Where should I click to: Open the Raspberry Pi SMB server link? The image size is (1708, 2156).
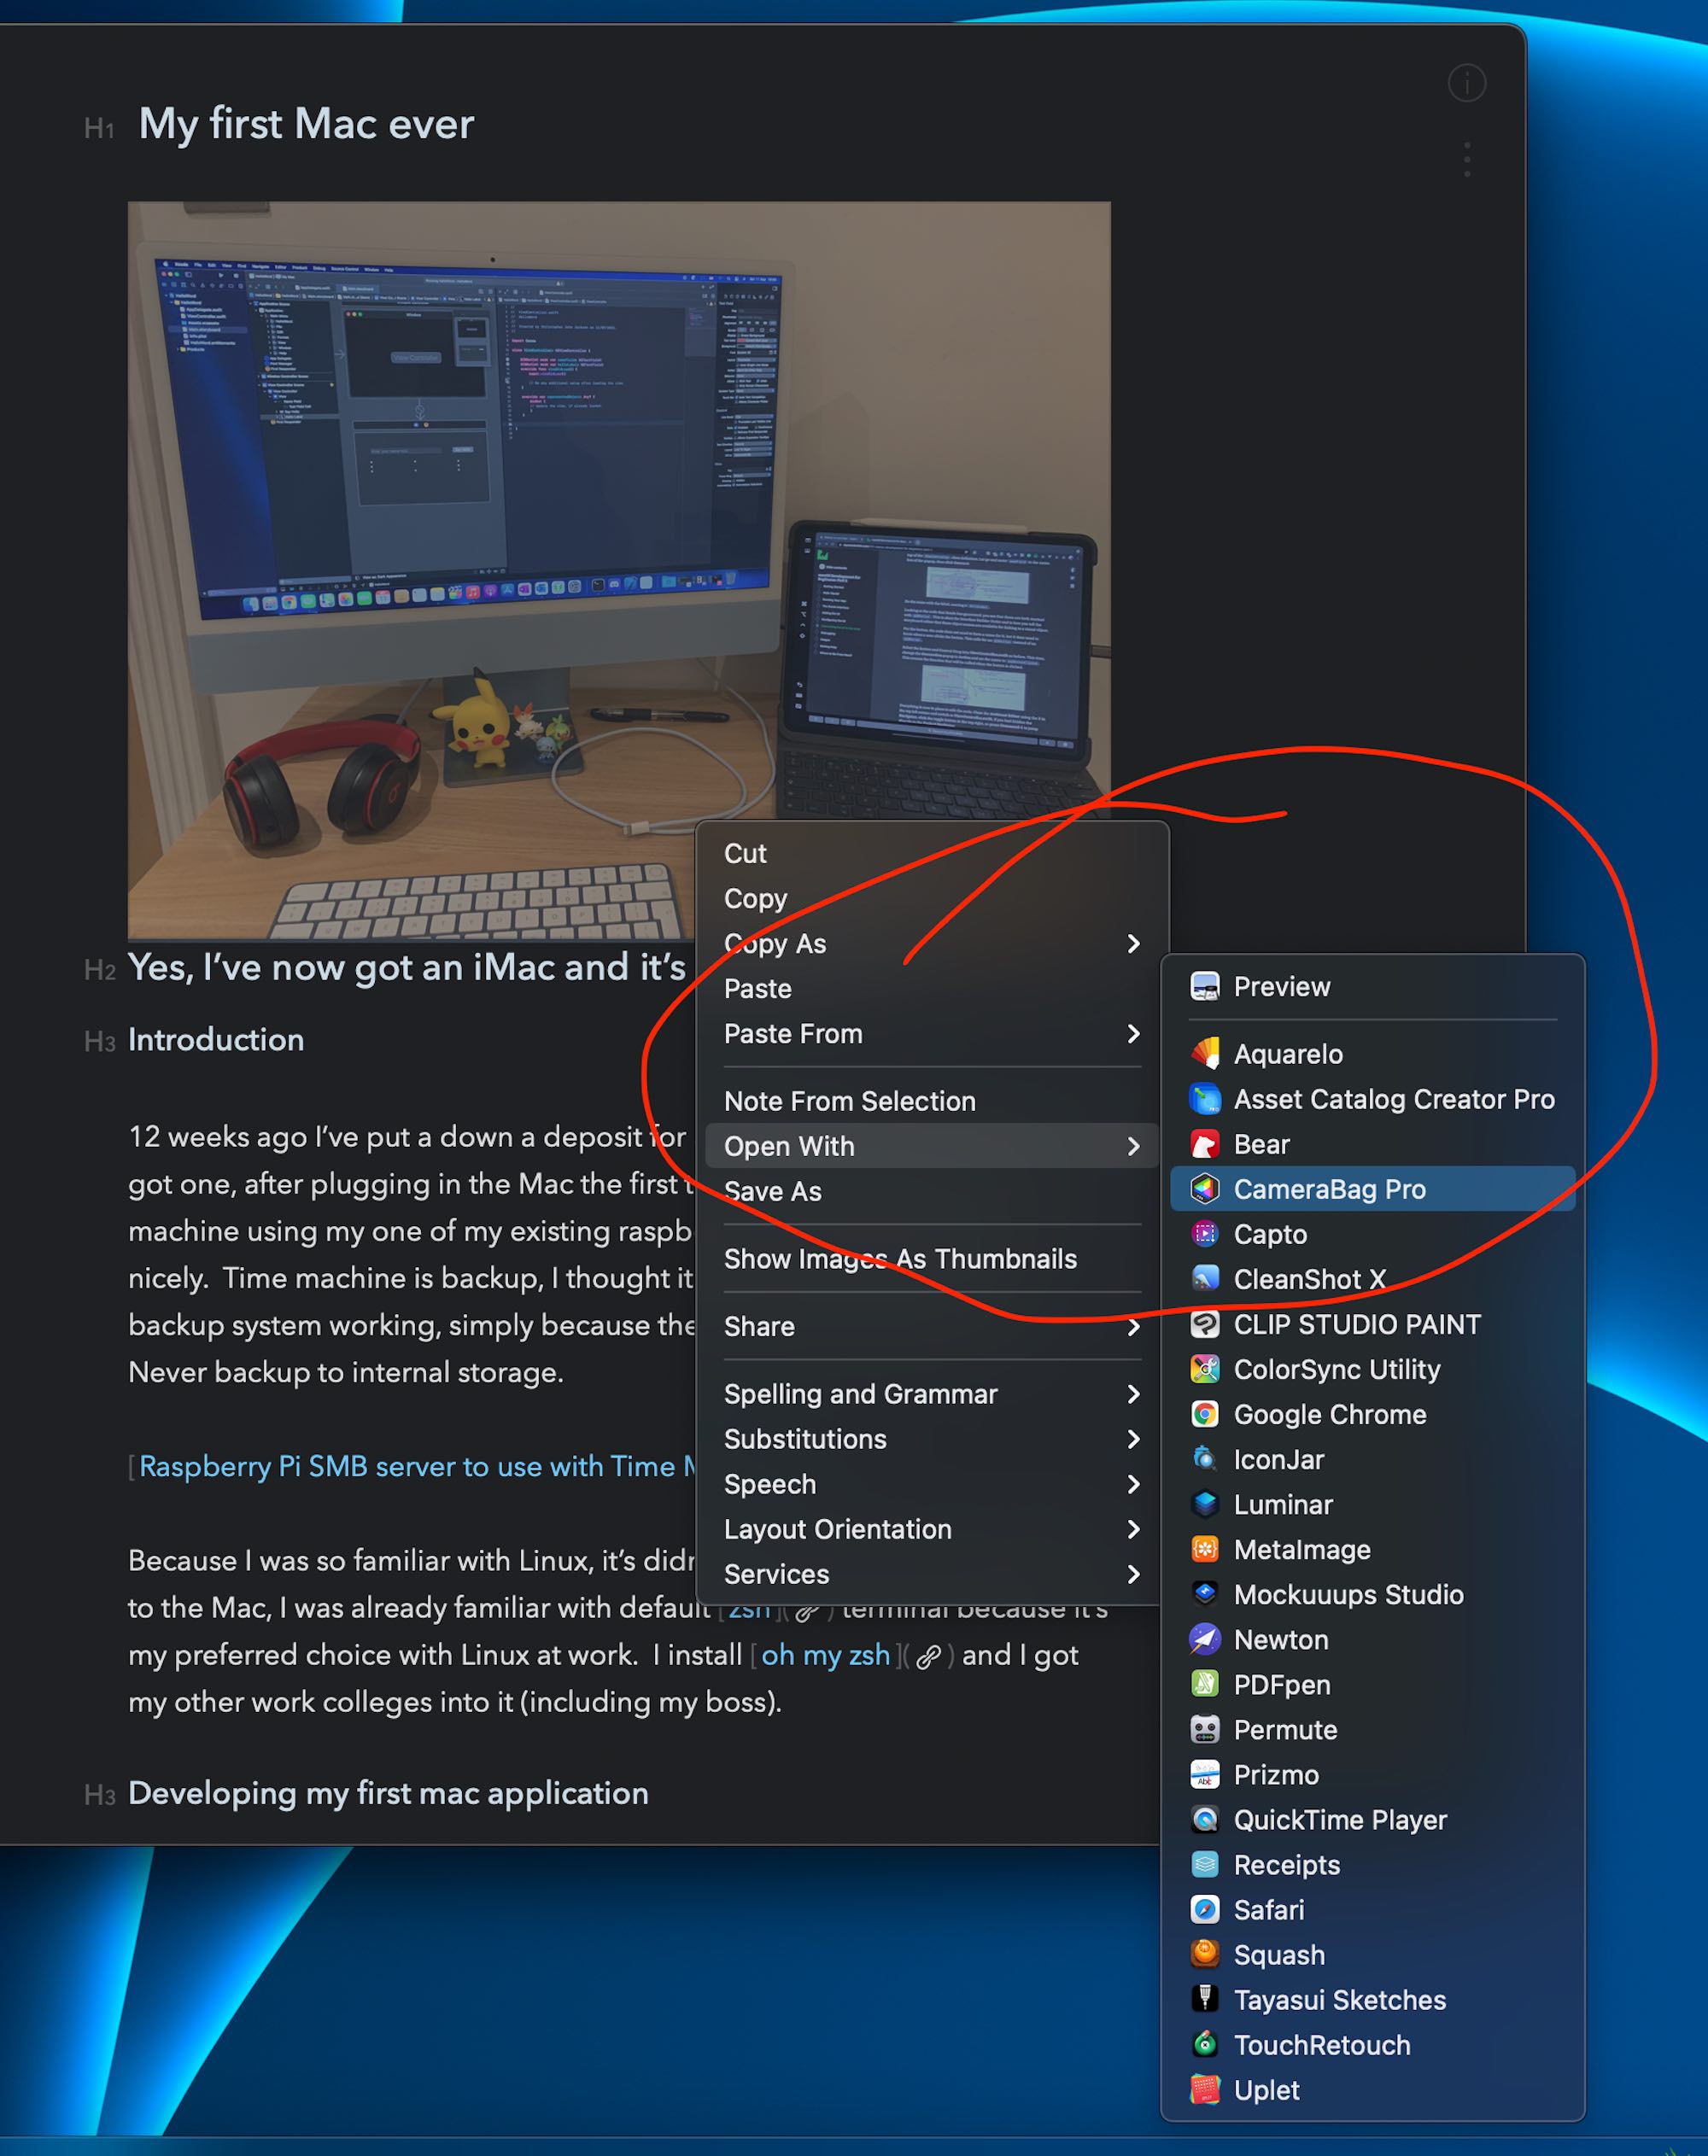[418, 1466]
